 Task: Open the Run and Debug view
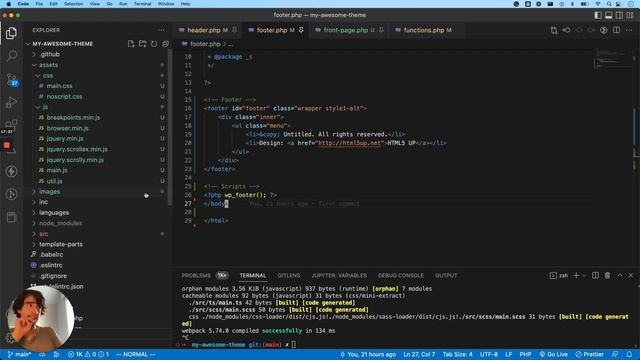coord(11,102)
